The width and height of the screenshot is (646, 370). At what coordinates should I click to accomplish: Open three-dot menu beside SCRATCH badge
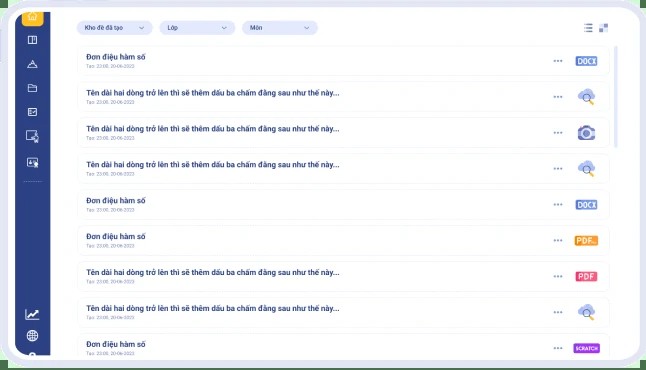tap(558, 348)
